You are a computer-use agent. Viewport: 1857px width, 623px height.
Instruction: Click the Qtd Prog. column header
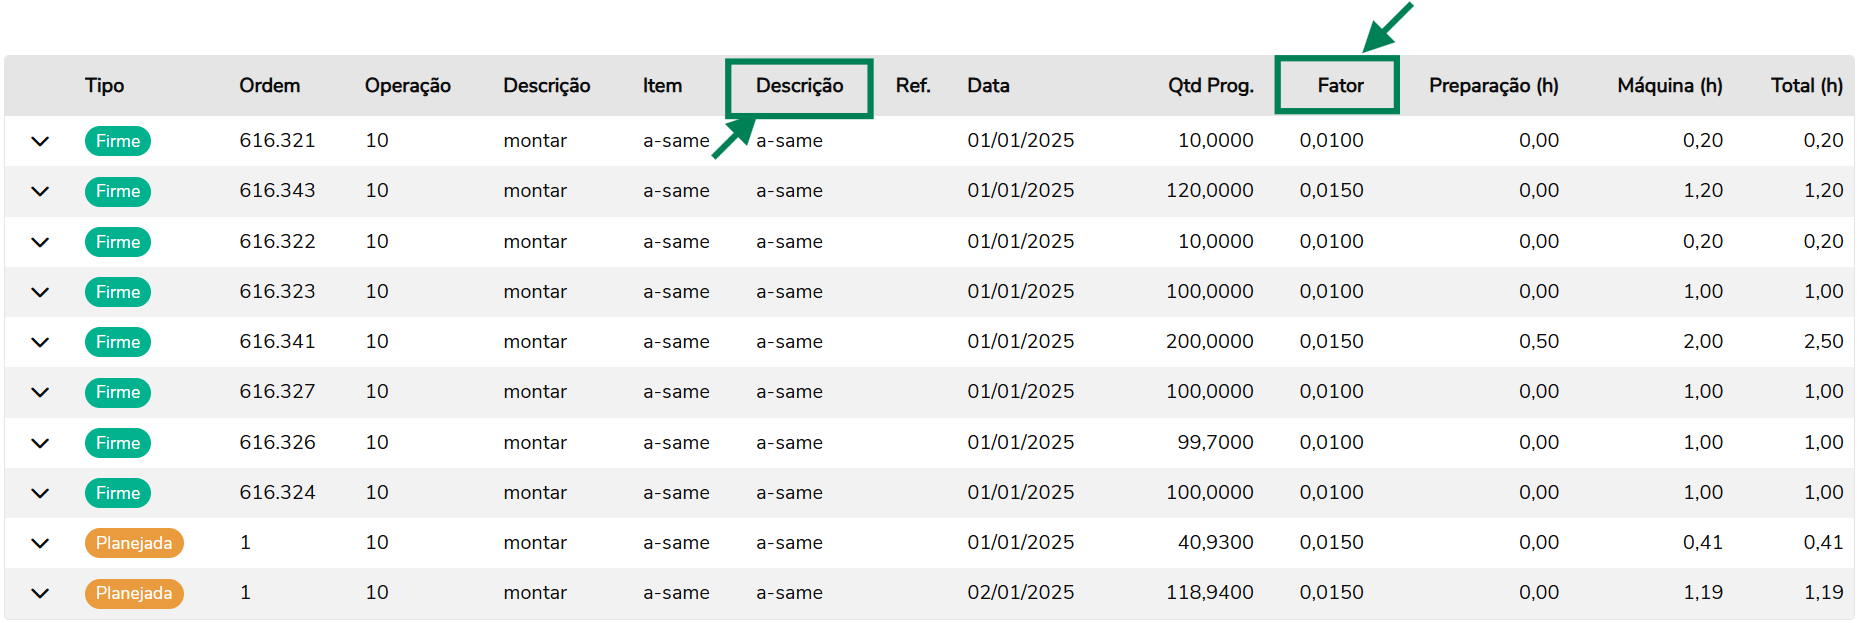click(x=1210, y=86)
